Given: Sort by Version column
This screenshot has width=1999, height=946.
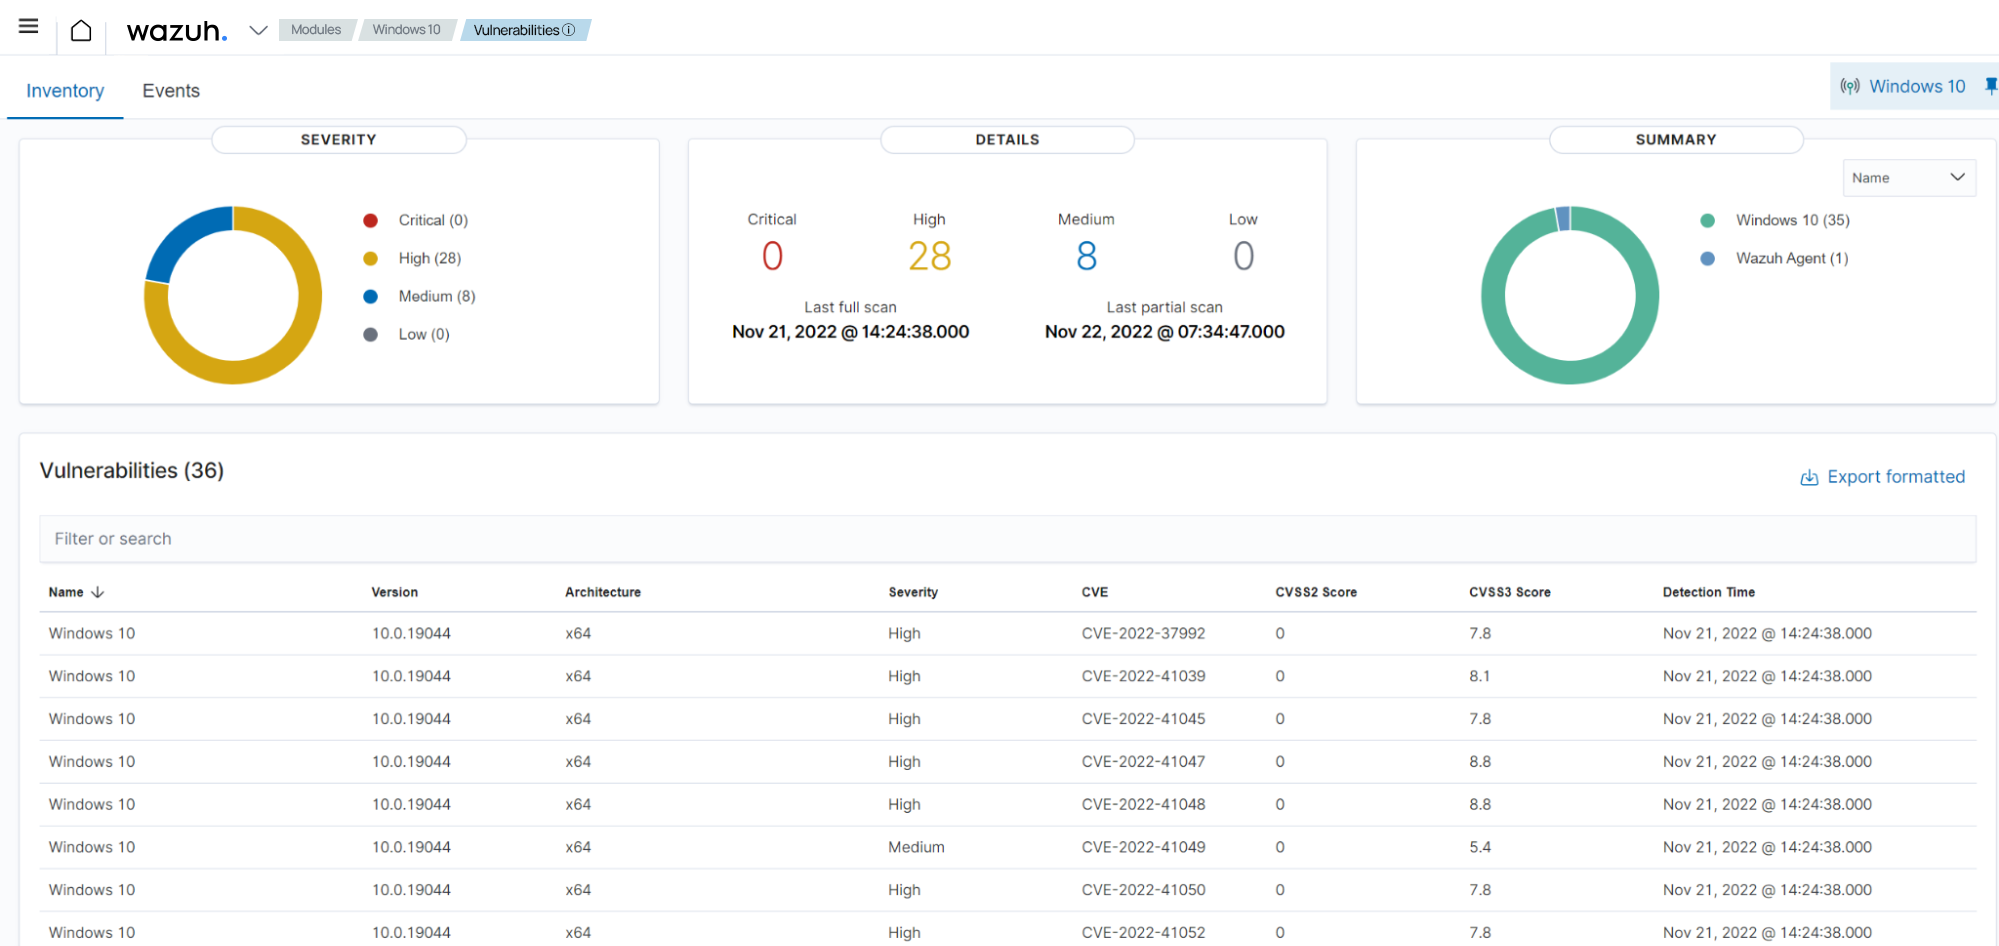Looking at the screenshot, I should pos(395,592).
